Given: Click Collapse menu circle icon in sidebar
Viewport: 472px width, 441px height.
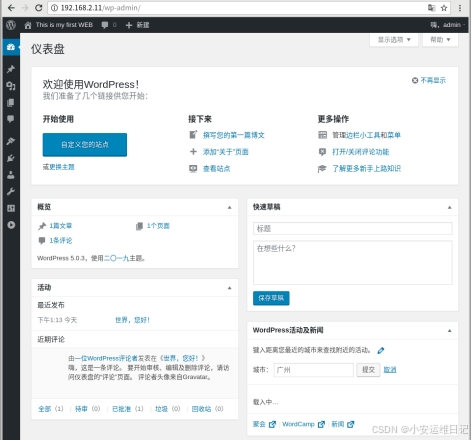Looking at the screenshot, I should pyautogui.click(x=11, y=225).
